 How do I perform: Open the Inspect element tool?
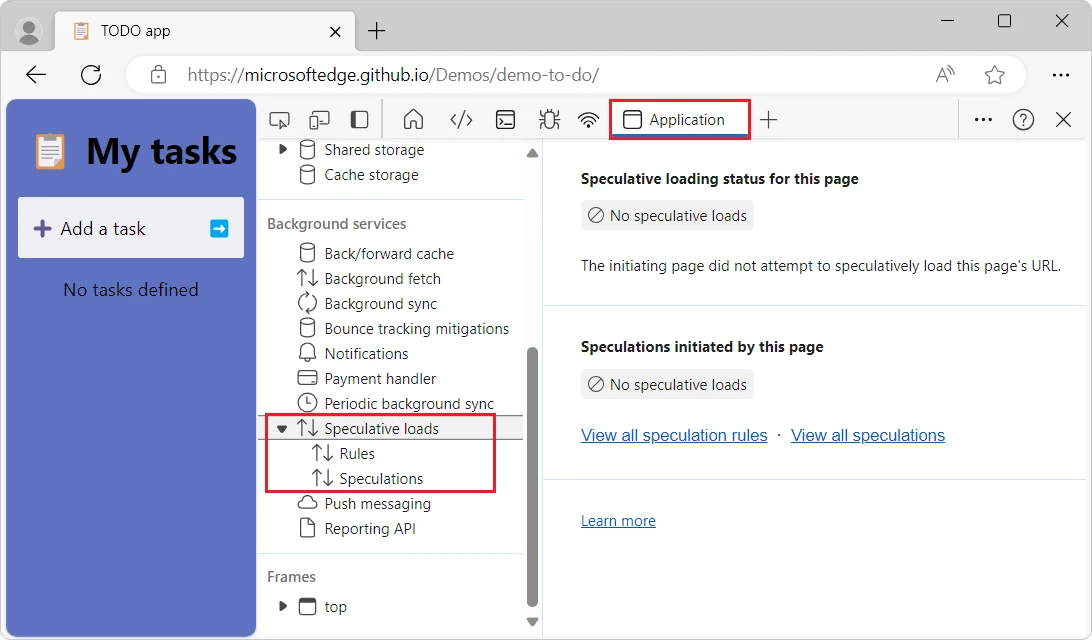point(279,120)
